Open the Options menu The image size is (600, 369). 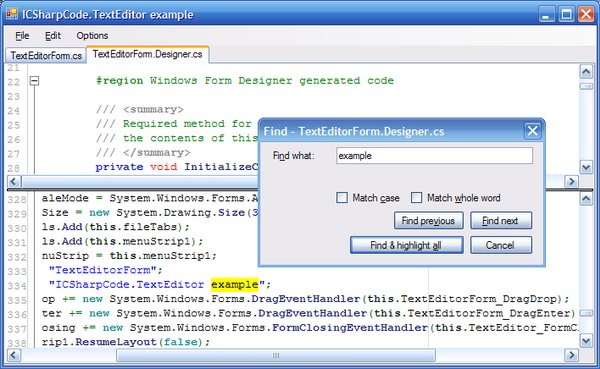click(92, 36)
